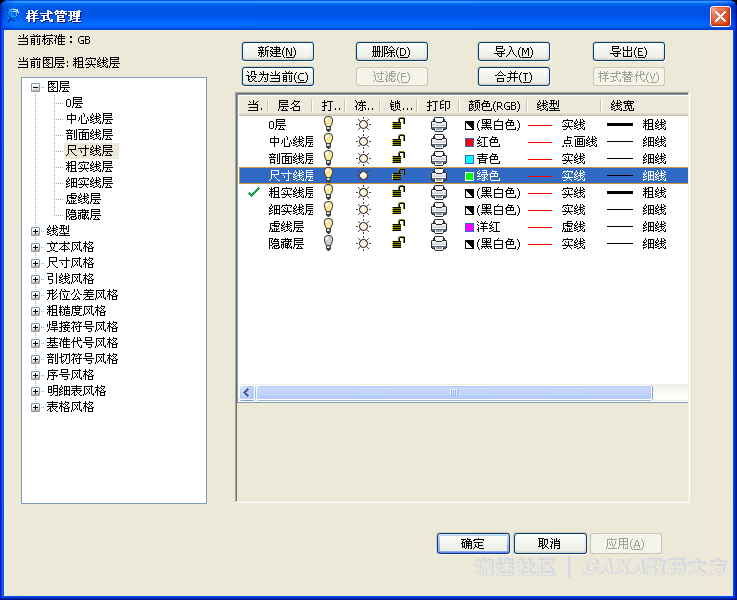The width and height of the screenshot is (737, 600).
Task: Click the line type sample for 中心线层
Action: pyautogui.click(x=540, y=142)
